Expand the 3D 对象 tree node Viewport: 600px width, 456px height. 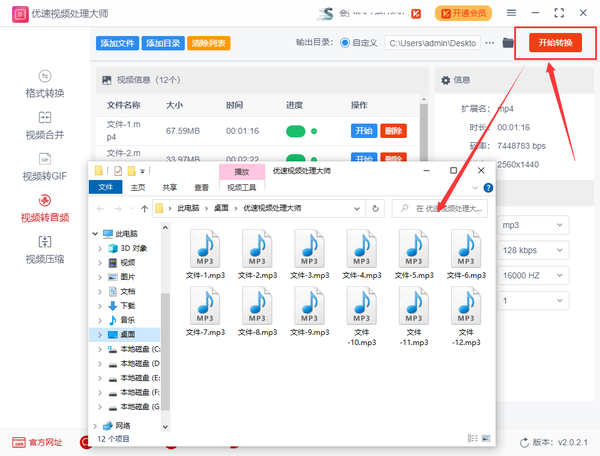[100, 248]
